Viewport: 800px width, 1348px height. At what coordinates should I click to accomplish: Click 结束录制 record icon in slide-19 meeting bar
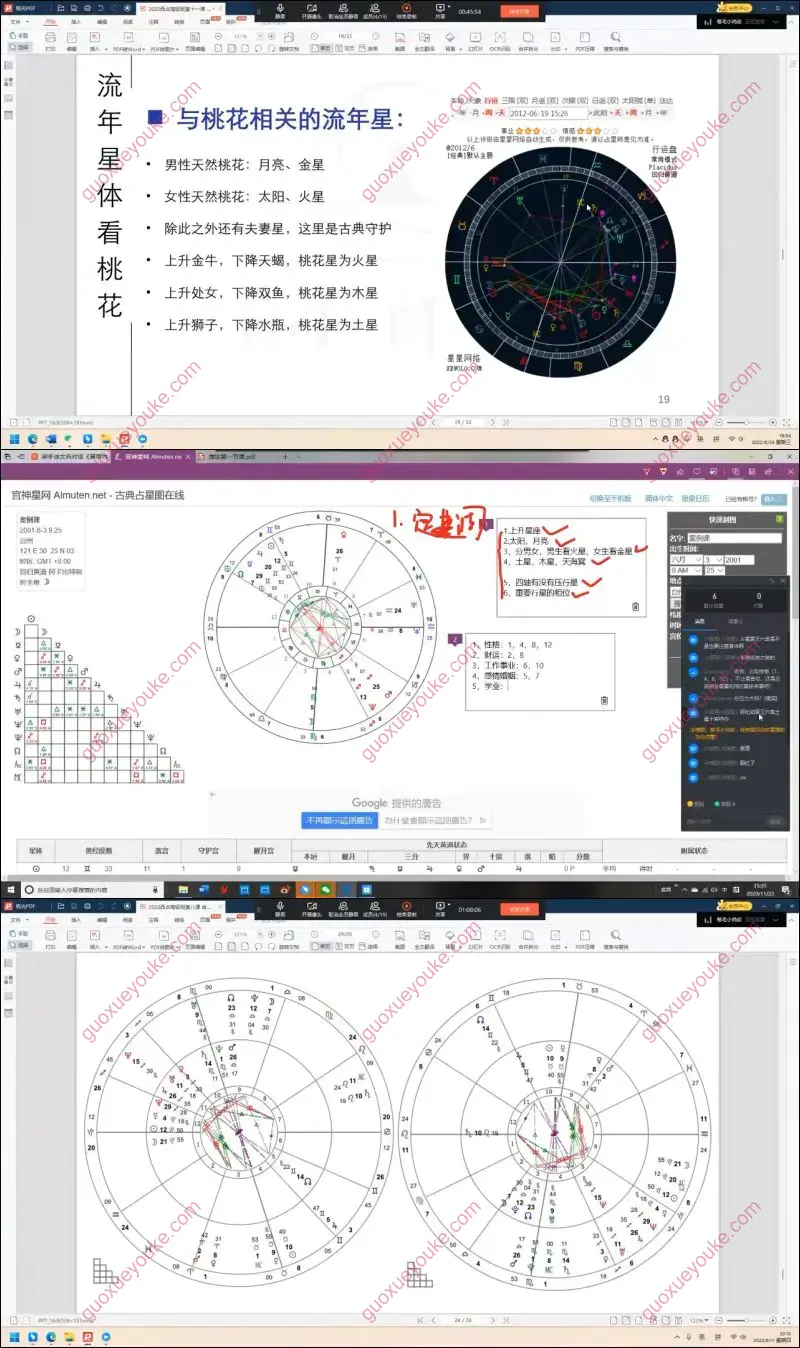point(405,11)
